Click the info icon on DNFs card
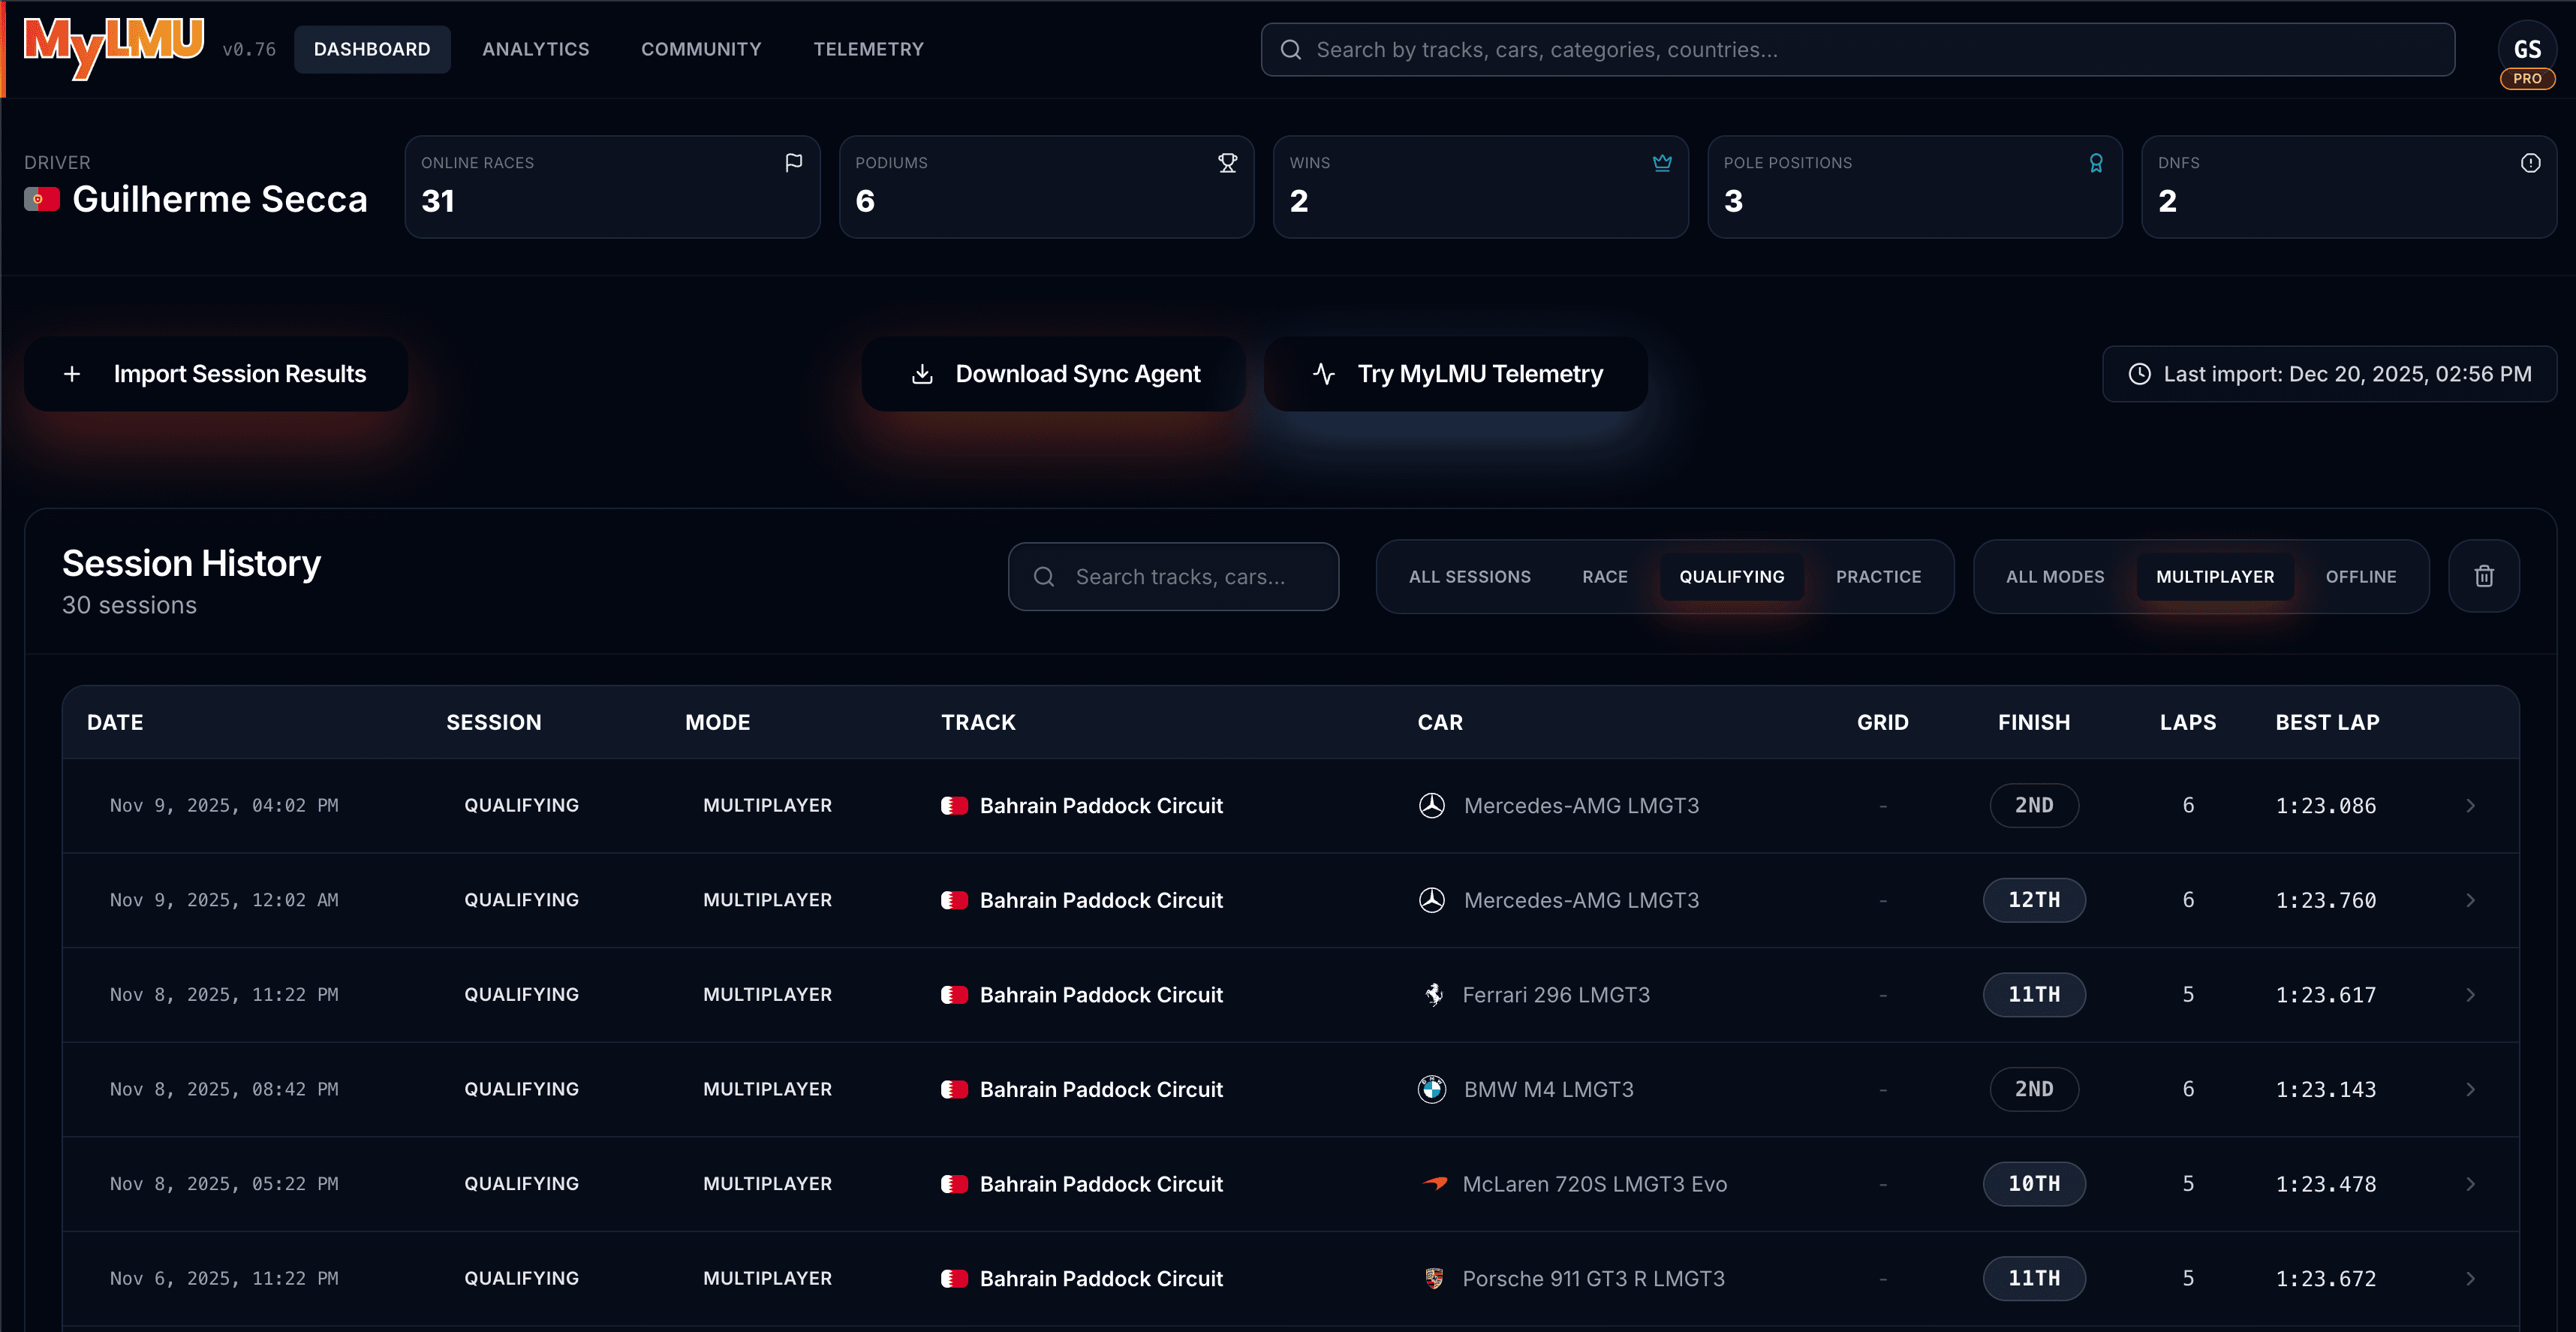The width and height of the screenshot is (2576, 1332). pos(2529,162)
